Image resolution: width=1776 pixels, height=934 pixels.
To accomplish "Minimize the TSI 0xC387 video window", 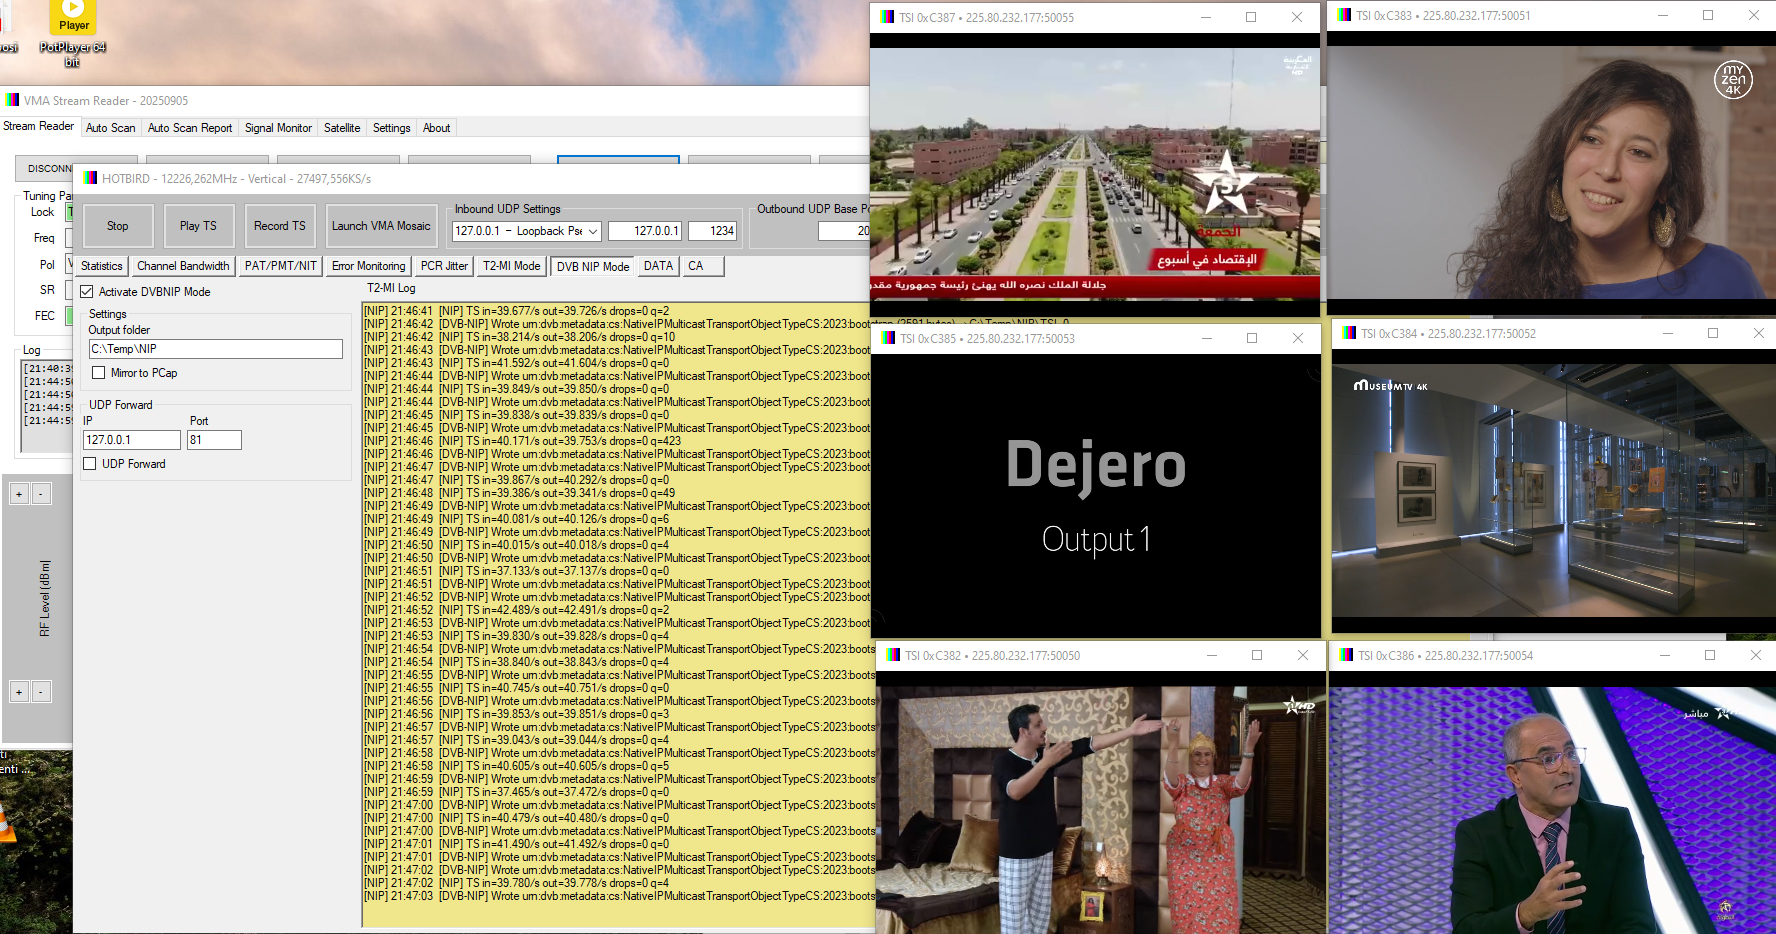I will [1205, 17].
